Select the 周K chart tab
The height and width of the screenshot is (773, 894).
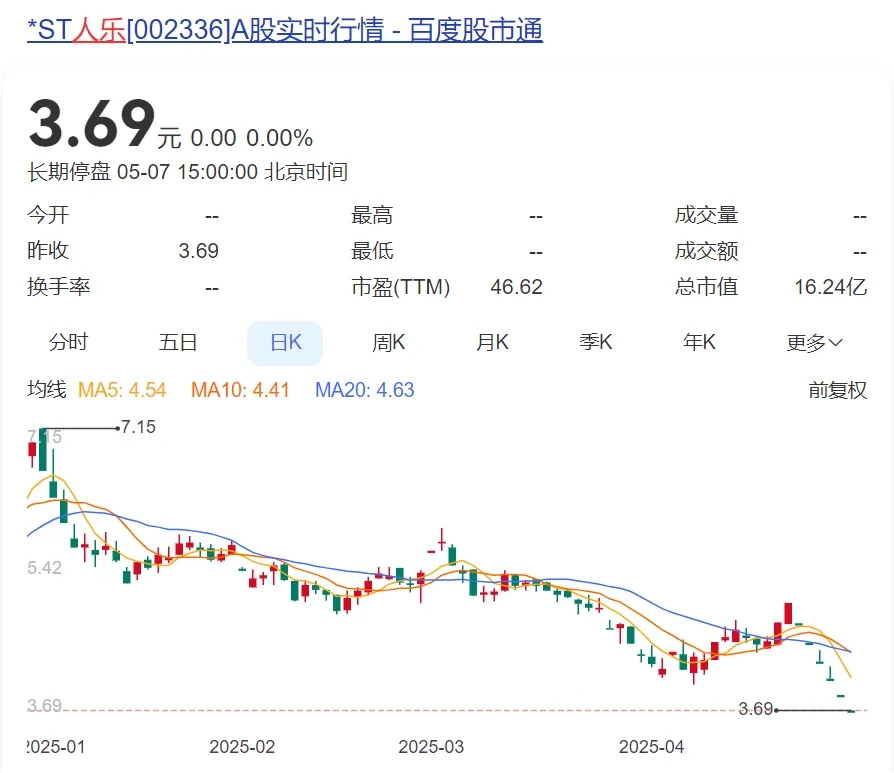(x=388, y=343)
